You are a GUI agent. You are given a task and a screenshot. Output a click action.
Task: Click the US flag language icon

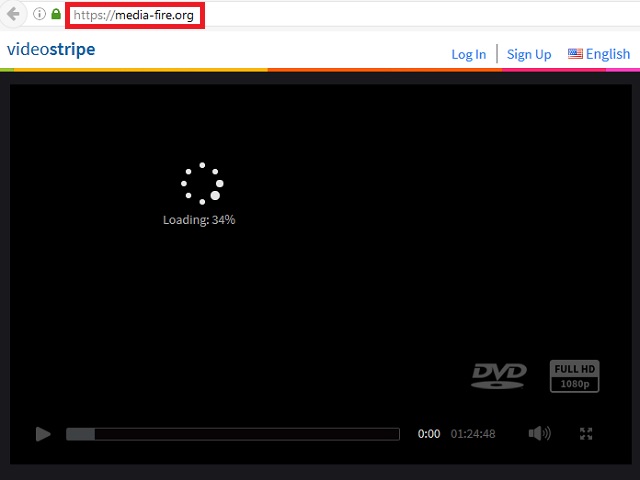coord(575,53)
